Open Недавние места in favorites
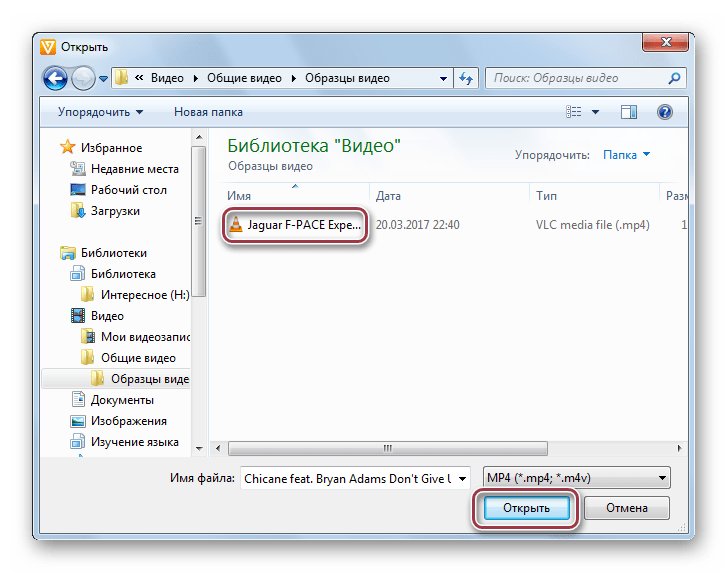The width and height of the screenshot is (728, 573). (x=124, y=169)
